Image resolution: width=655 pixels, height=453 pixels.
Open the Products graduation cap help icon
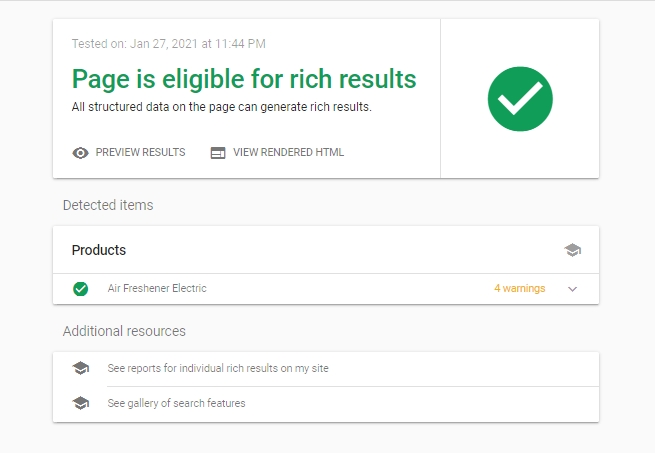pos(572,250)
